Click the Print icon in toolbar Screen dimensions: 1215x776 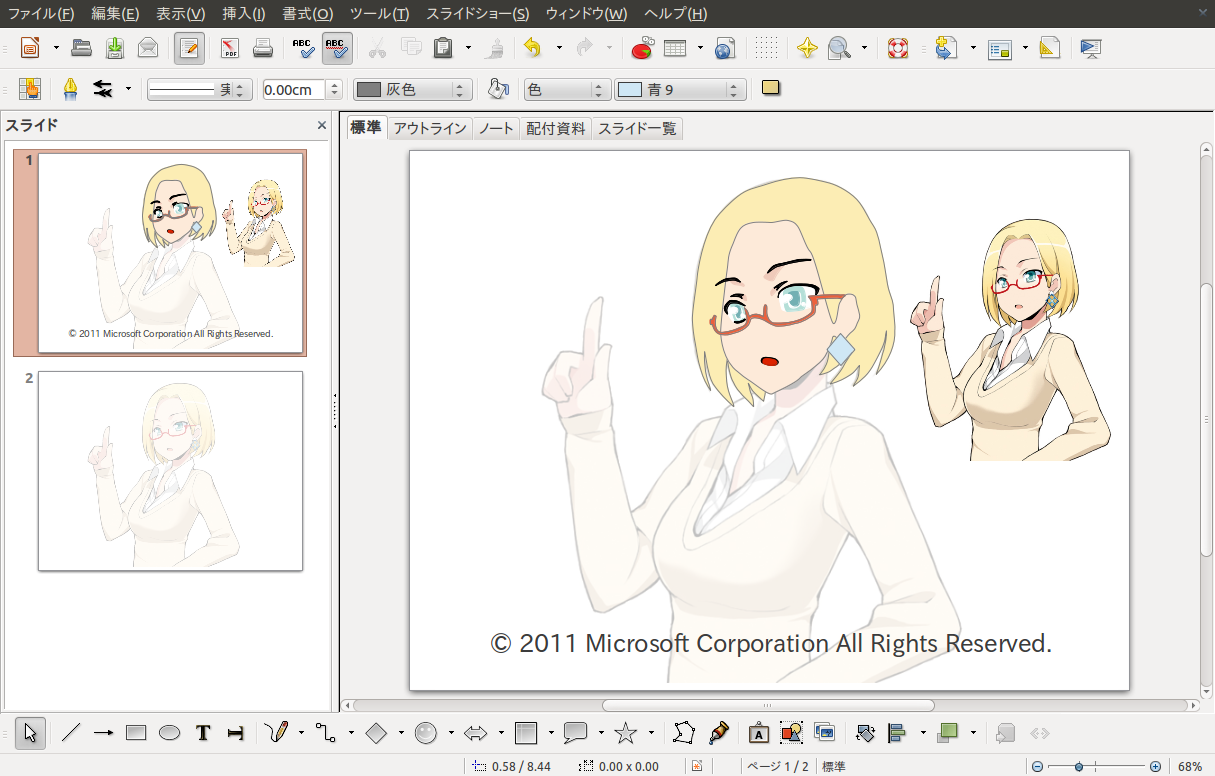pos(262,48)
